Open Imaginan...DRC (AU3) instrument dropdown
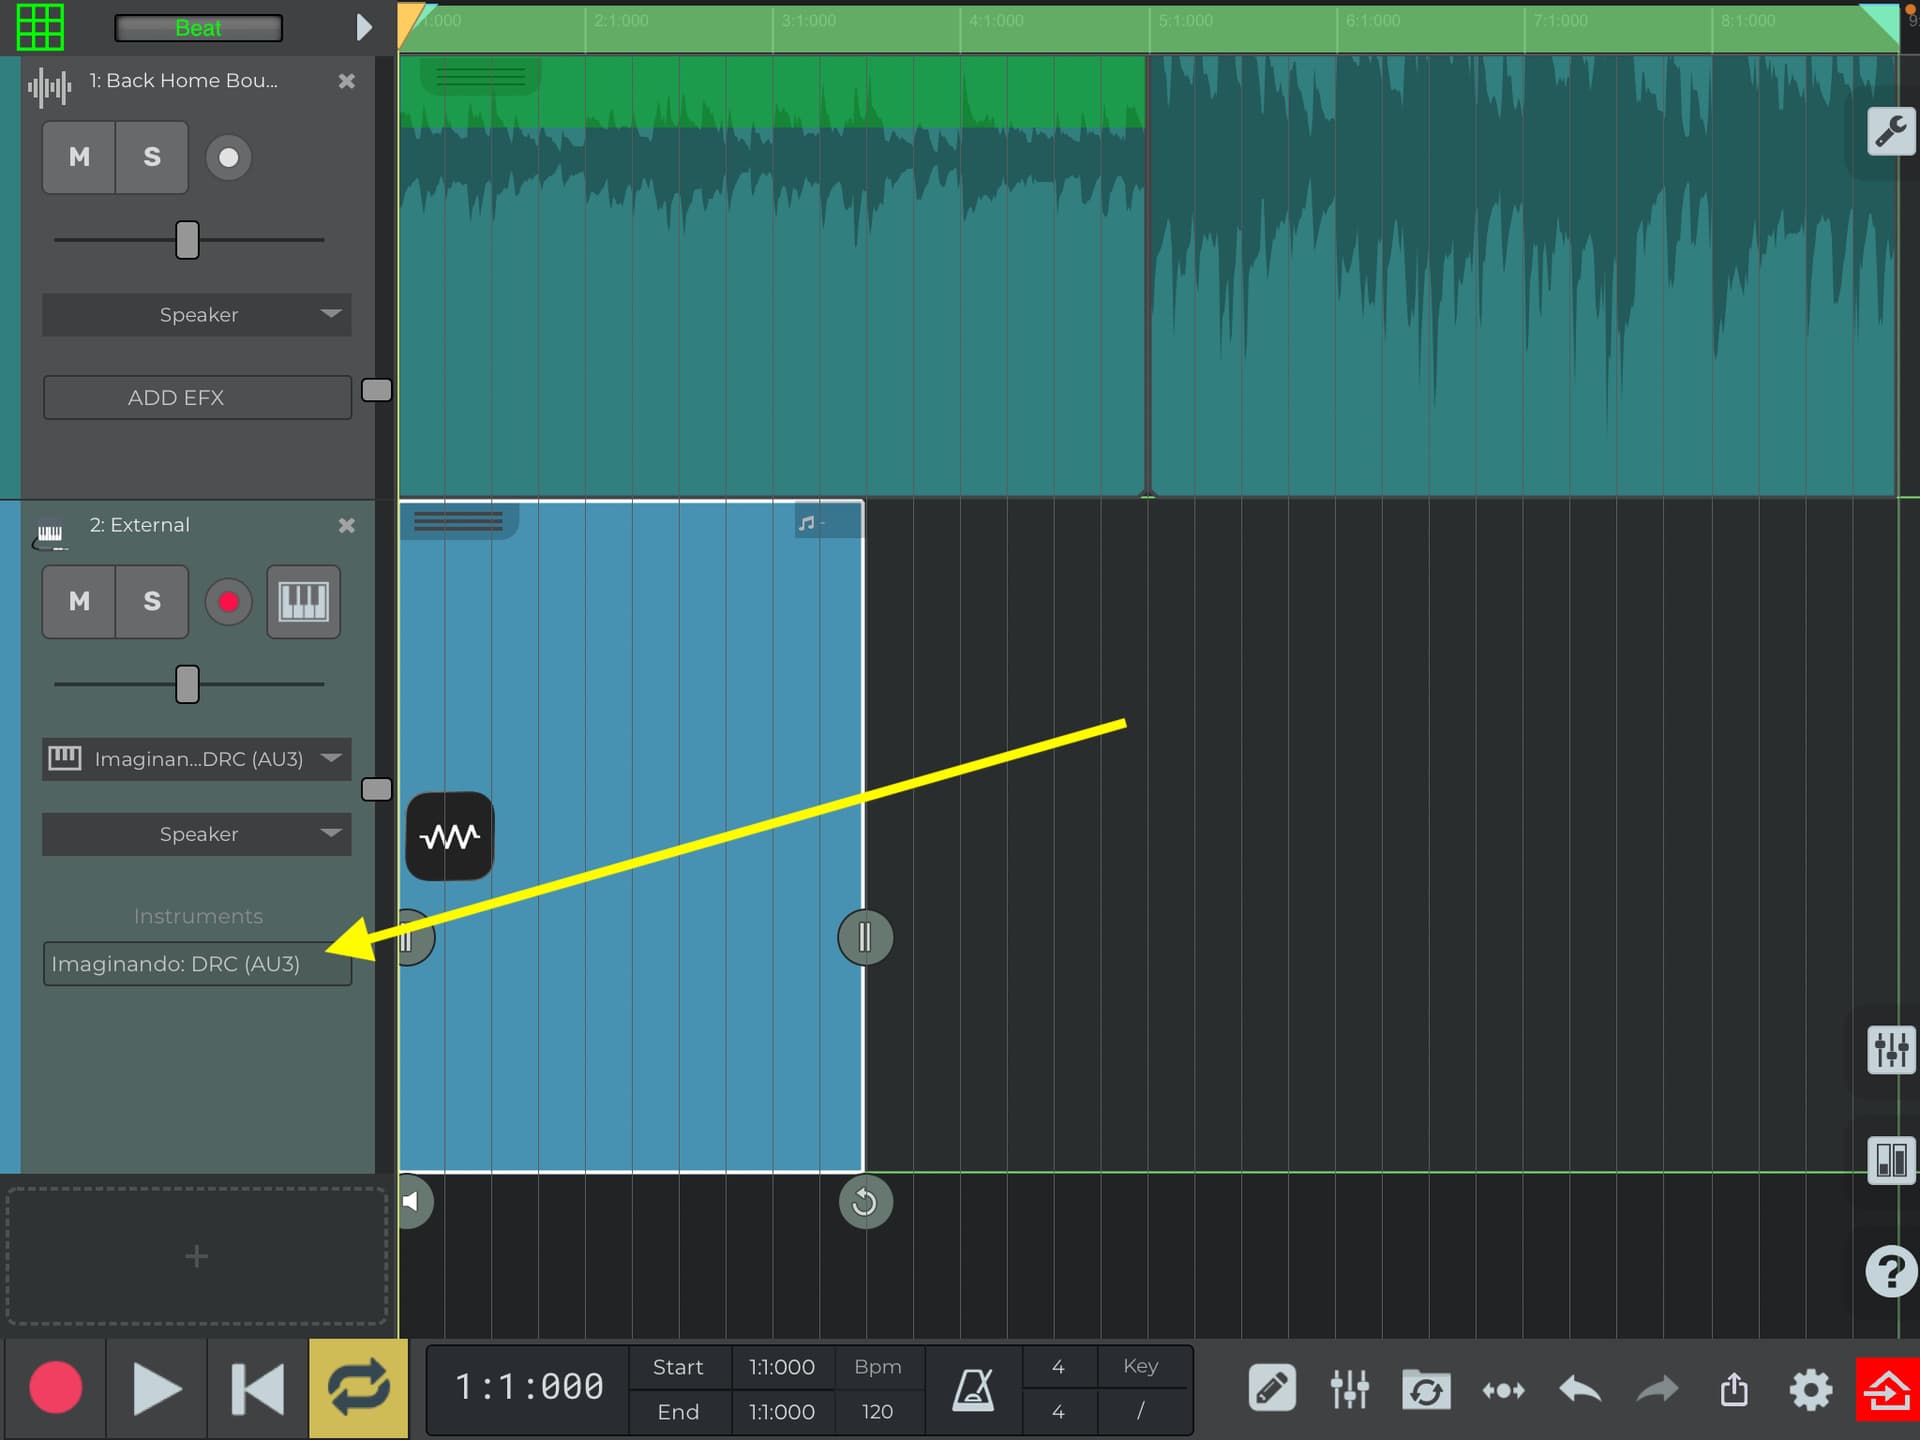Image resolution: width=1920 pixels, height=1440 pixels. click(197, 759)
